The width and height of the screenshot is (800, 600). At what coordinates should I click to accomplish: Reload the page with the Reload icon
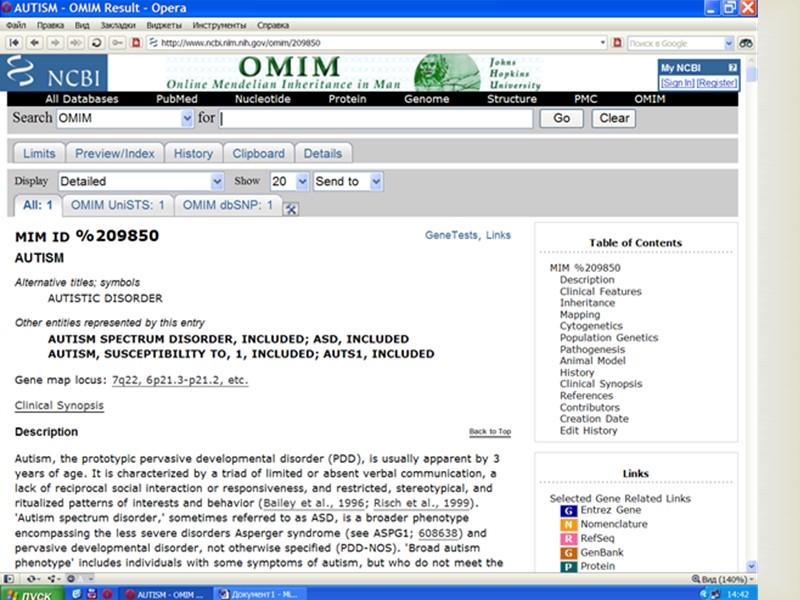click(96, 43)
